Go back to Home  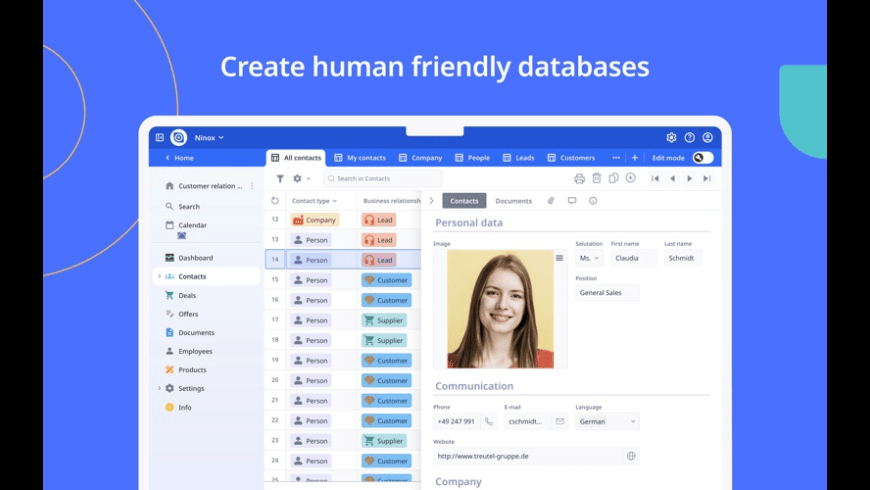(180, 158)
